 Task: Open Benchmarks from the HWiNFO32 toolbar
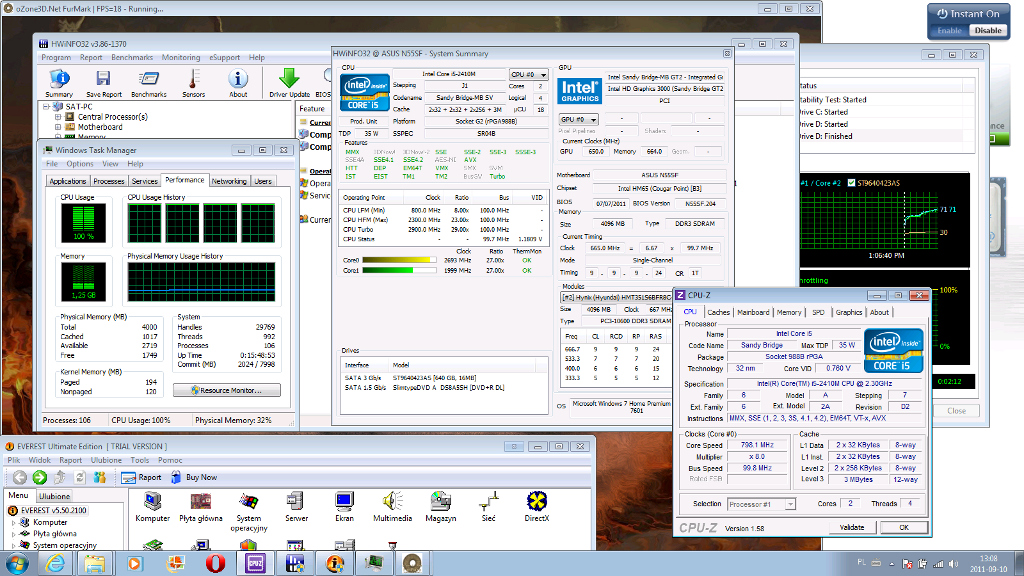tap(148, 84)
